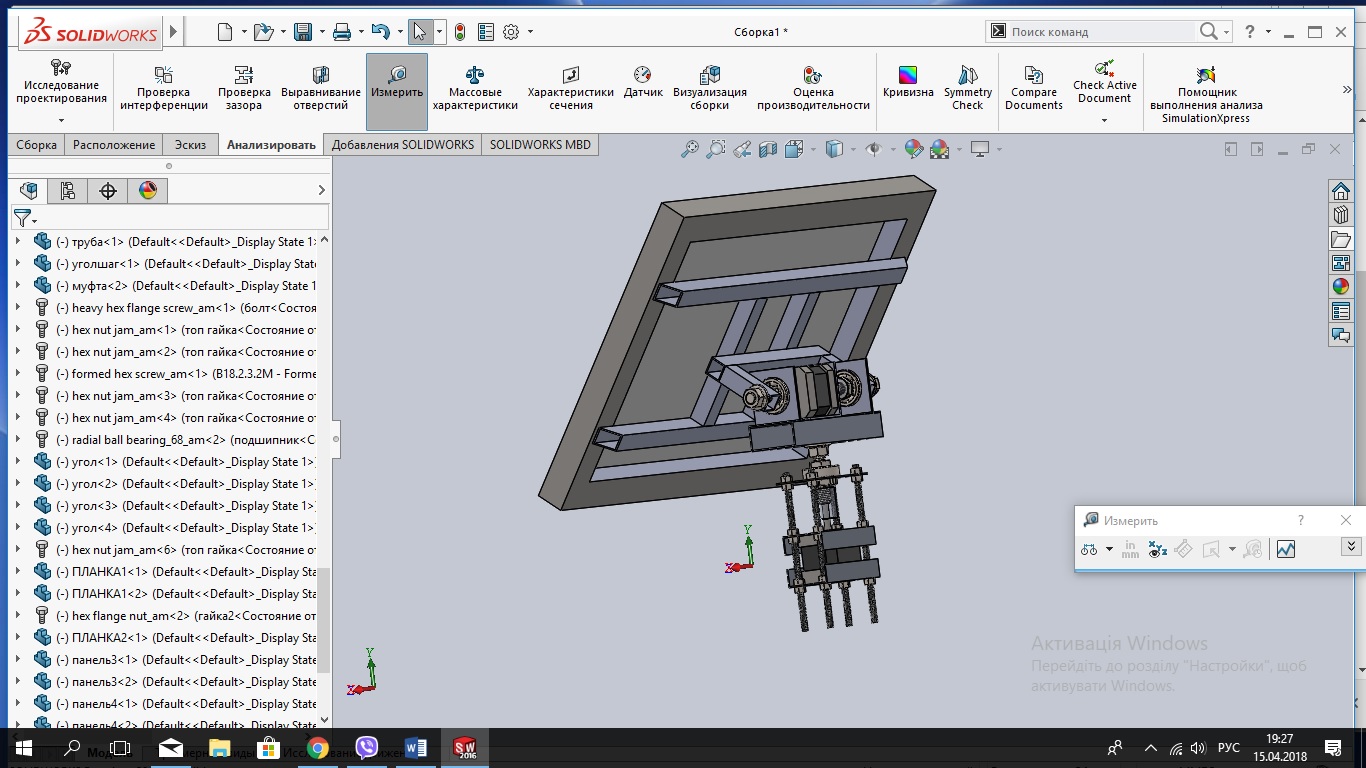Open file properties list icon
The width and height of the screenshot is (1366, 768).
click(486, 32)
